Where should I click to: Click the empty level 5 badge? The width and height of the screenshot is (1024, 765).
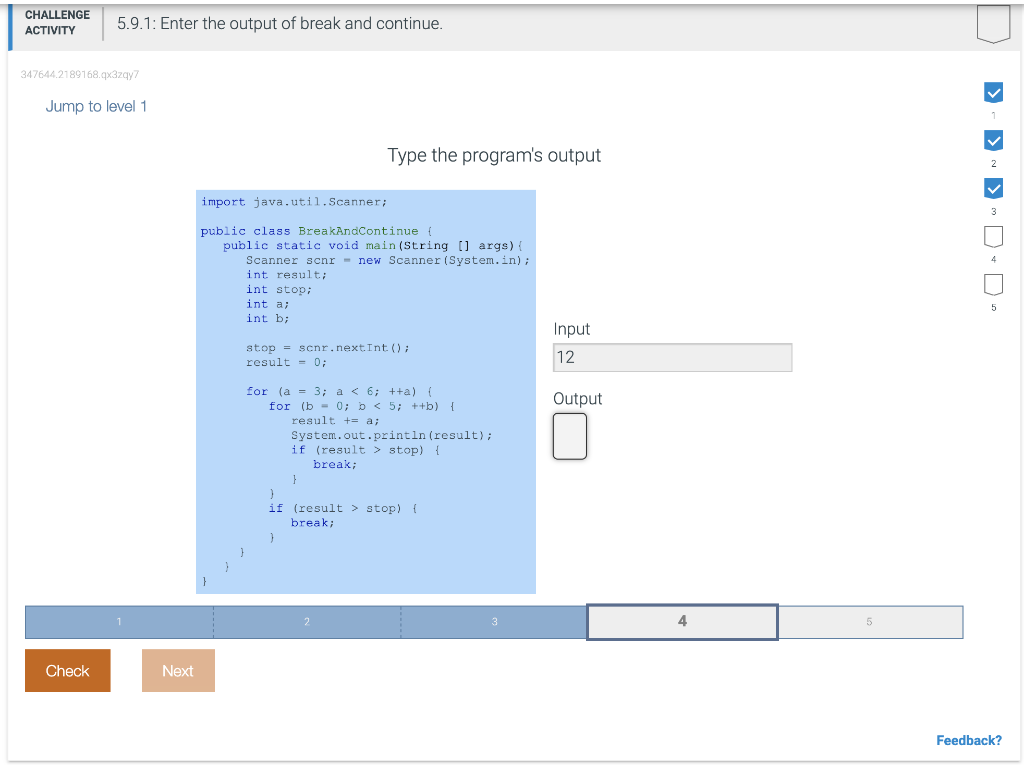tap(993, 283)
